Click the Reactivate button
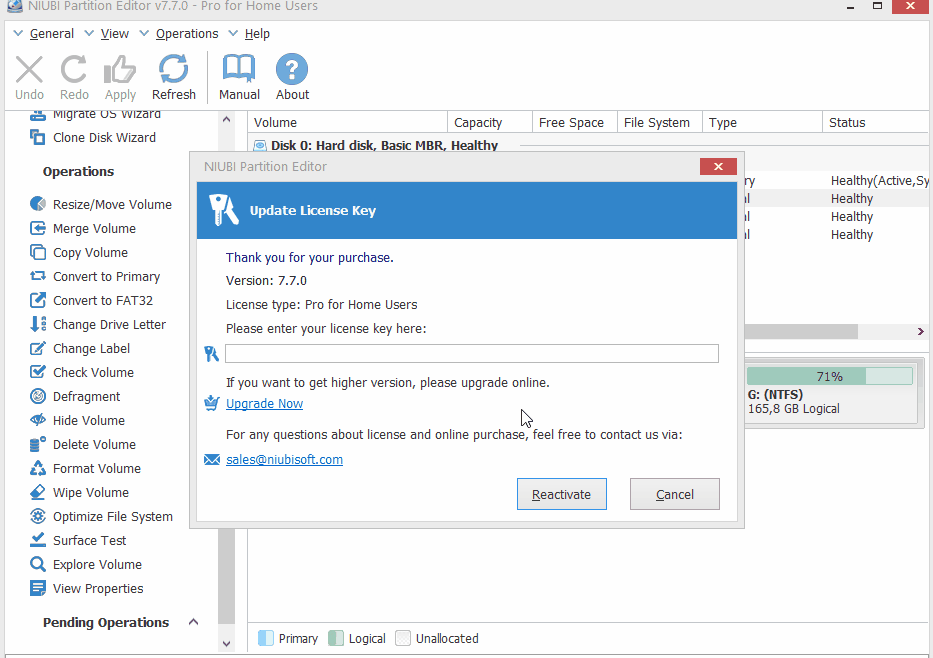The image size is (933, 658). [561, 494]
